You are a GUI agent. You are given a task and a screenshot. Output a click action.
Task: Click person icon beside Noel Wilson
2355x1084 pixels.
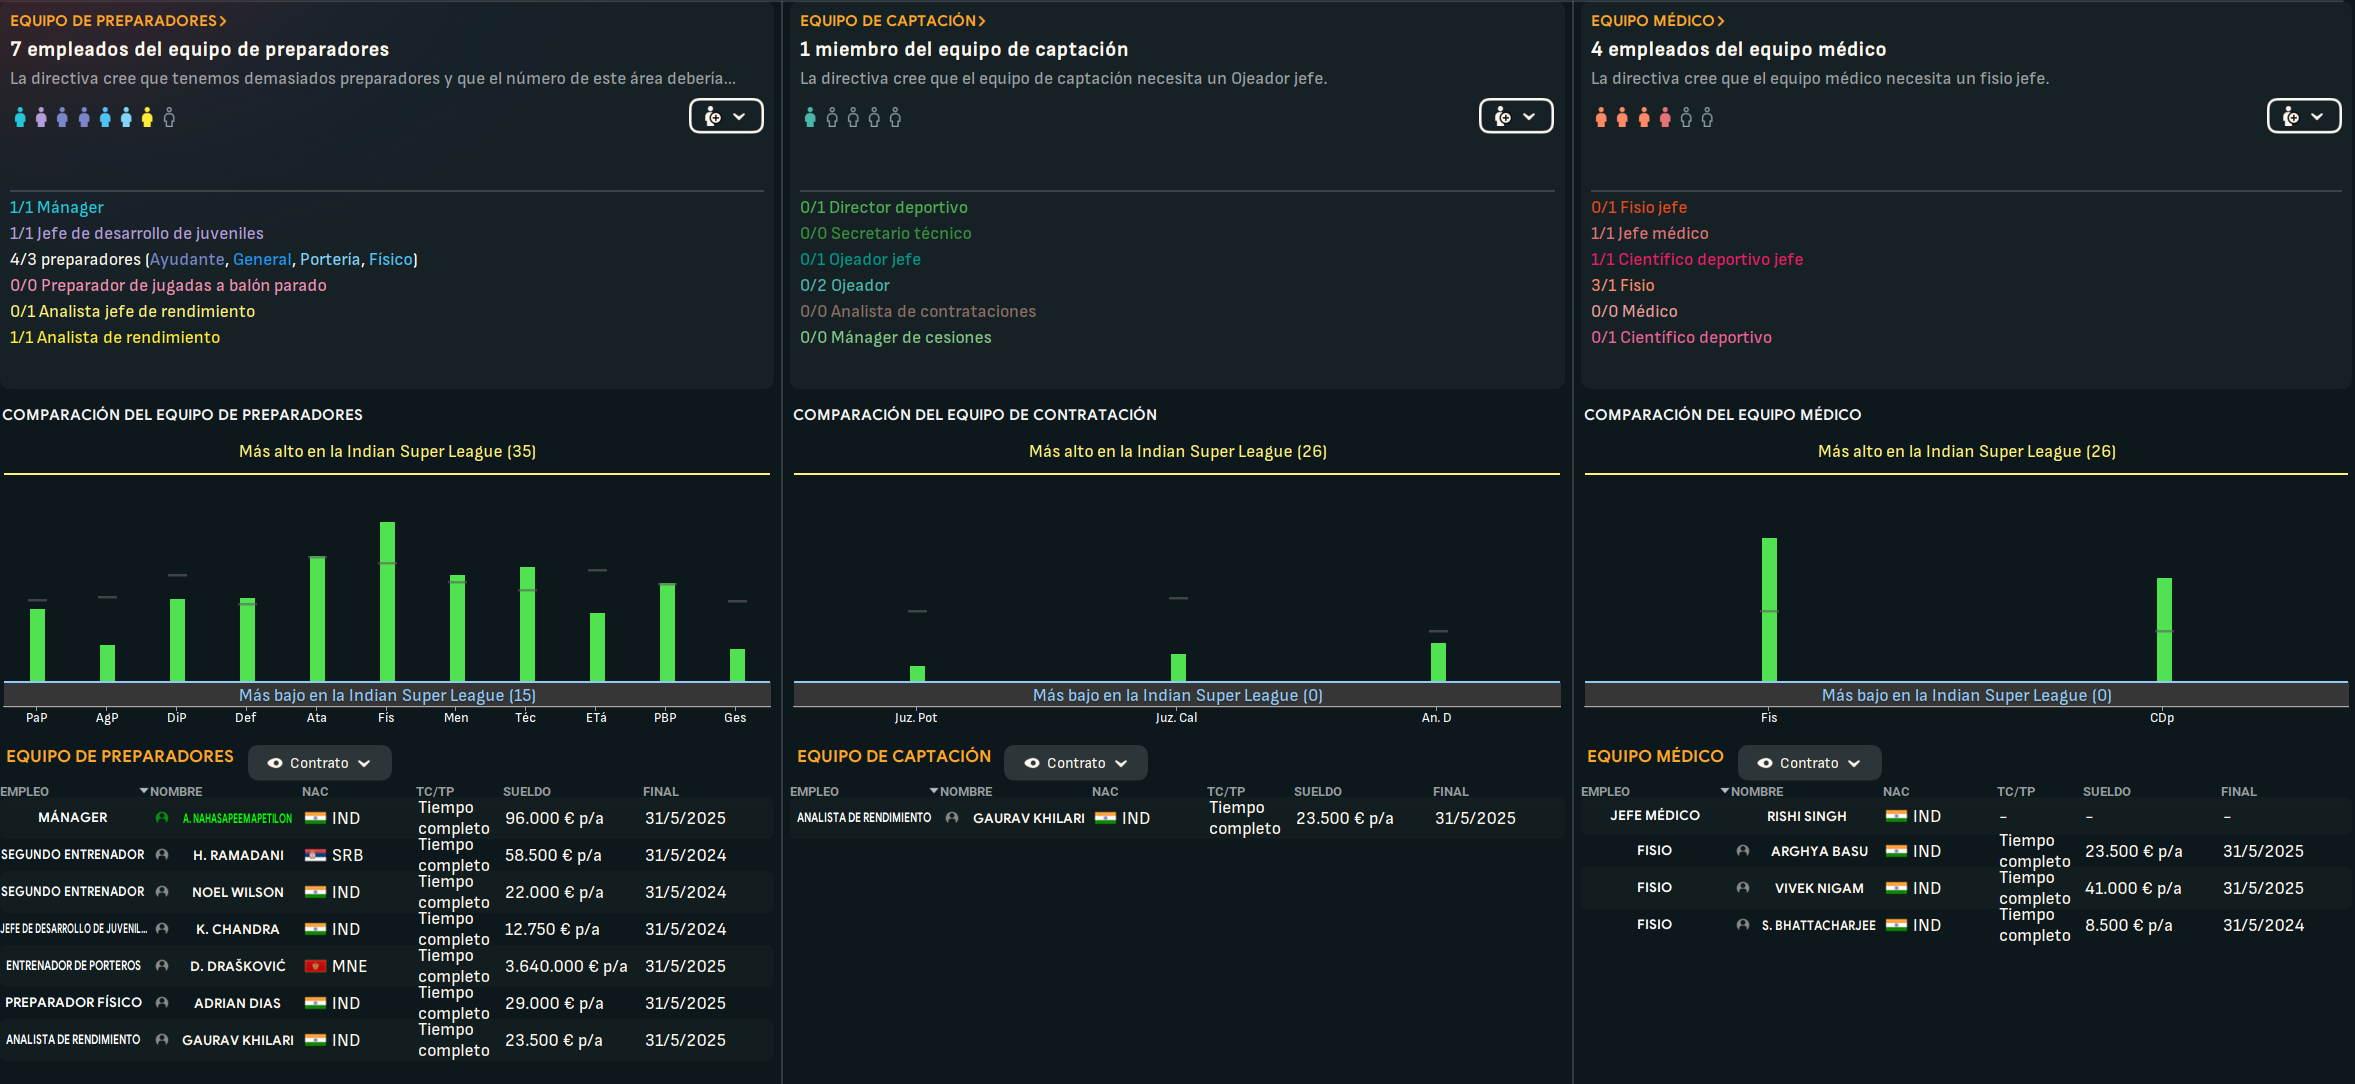point(162,892)
